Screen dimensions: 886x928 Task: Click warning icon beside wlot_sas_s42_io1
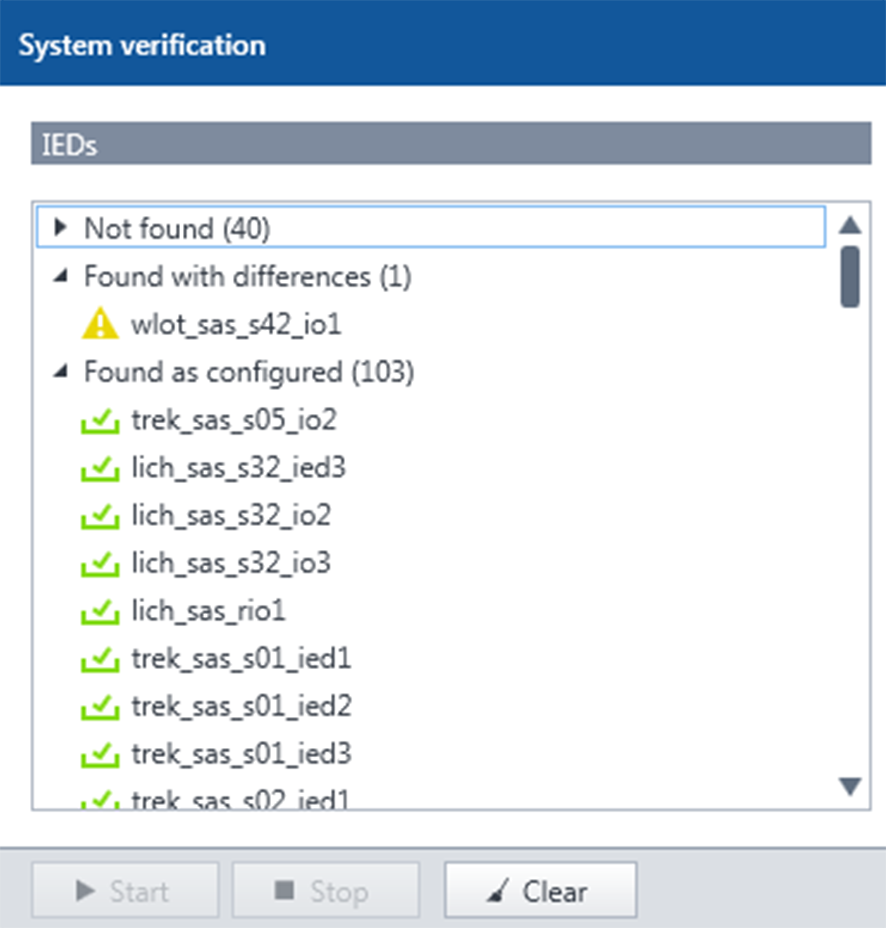point(100,323)
